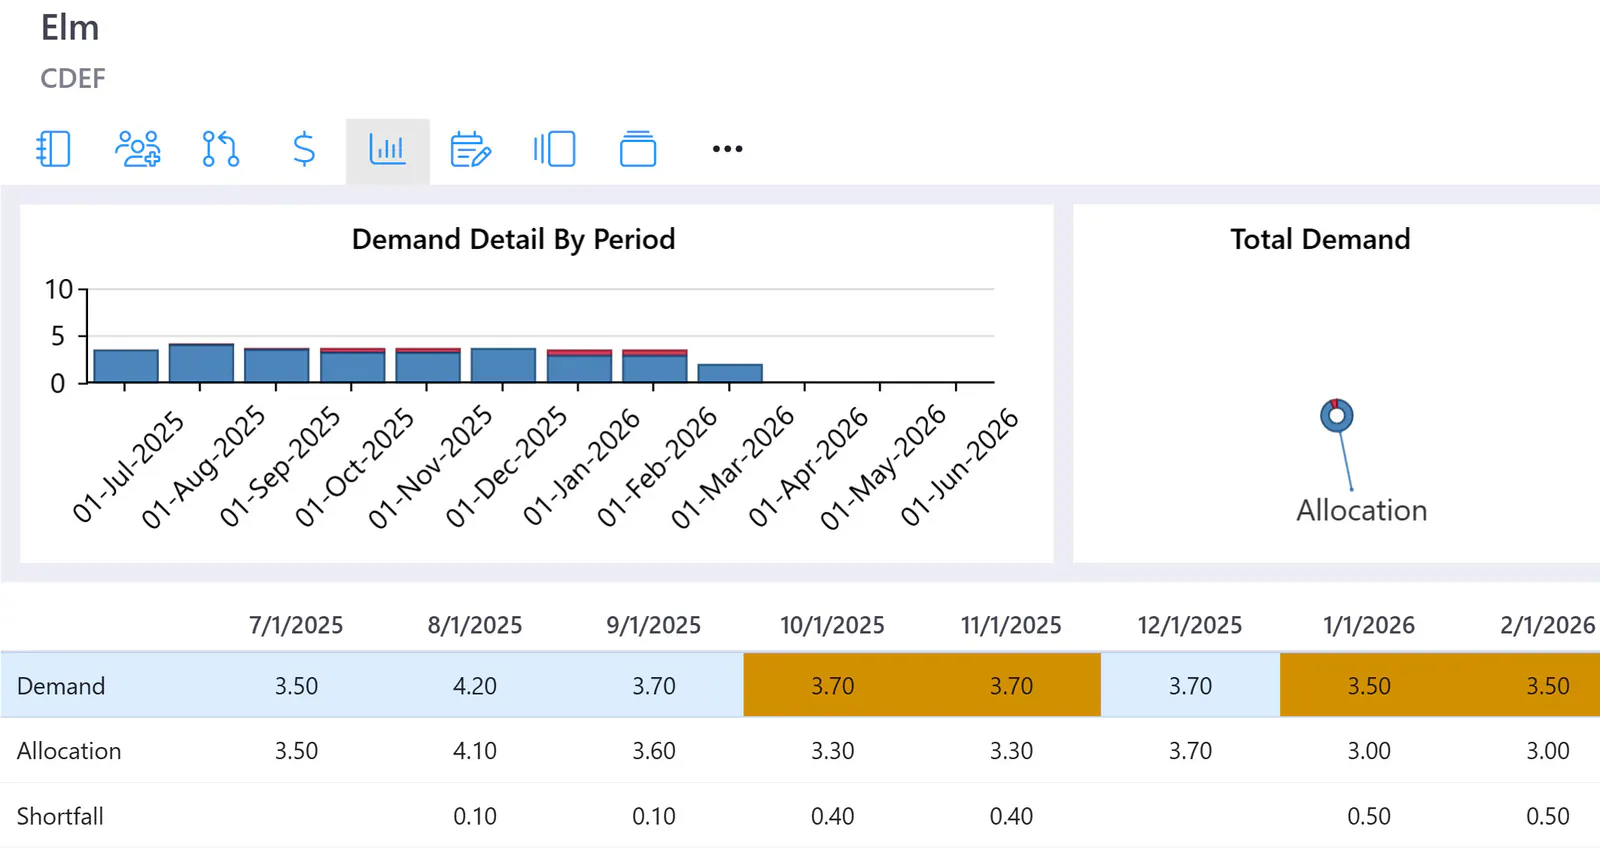
Task: Select the Shortfall row label
Action: click(60, 816)
